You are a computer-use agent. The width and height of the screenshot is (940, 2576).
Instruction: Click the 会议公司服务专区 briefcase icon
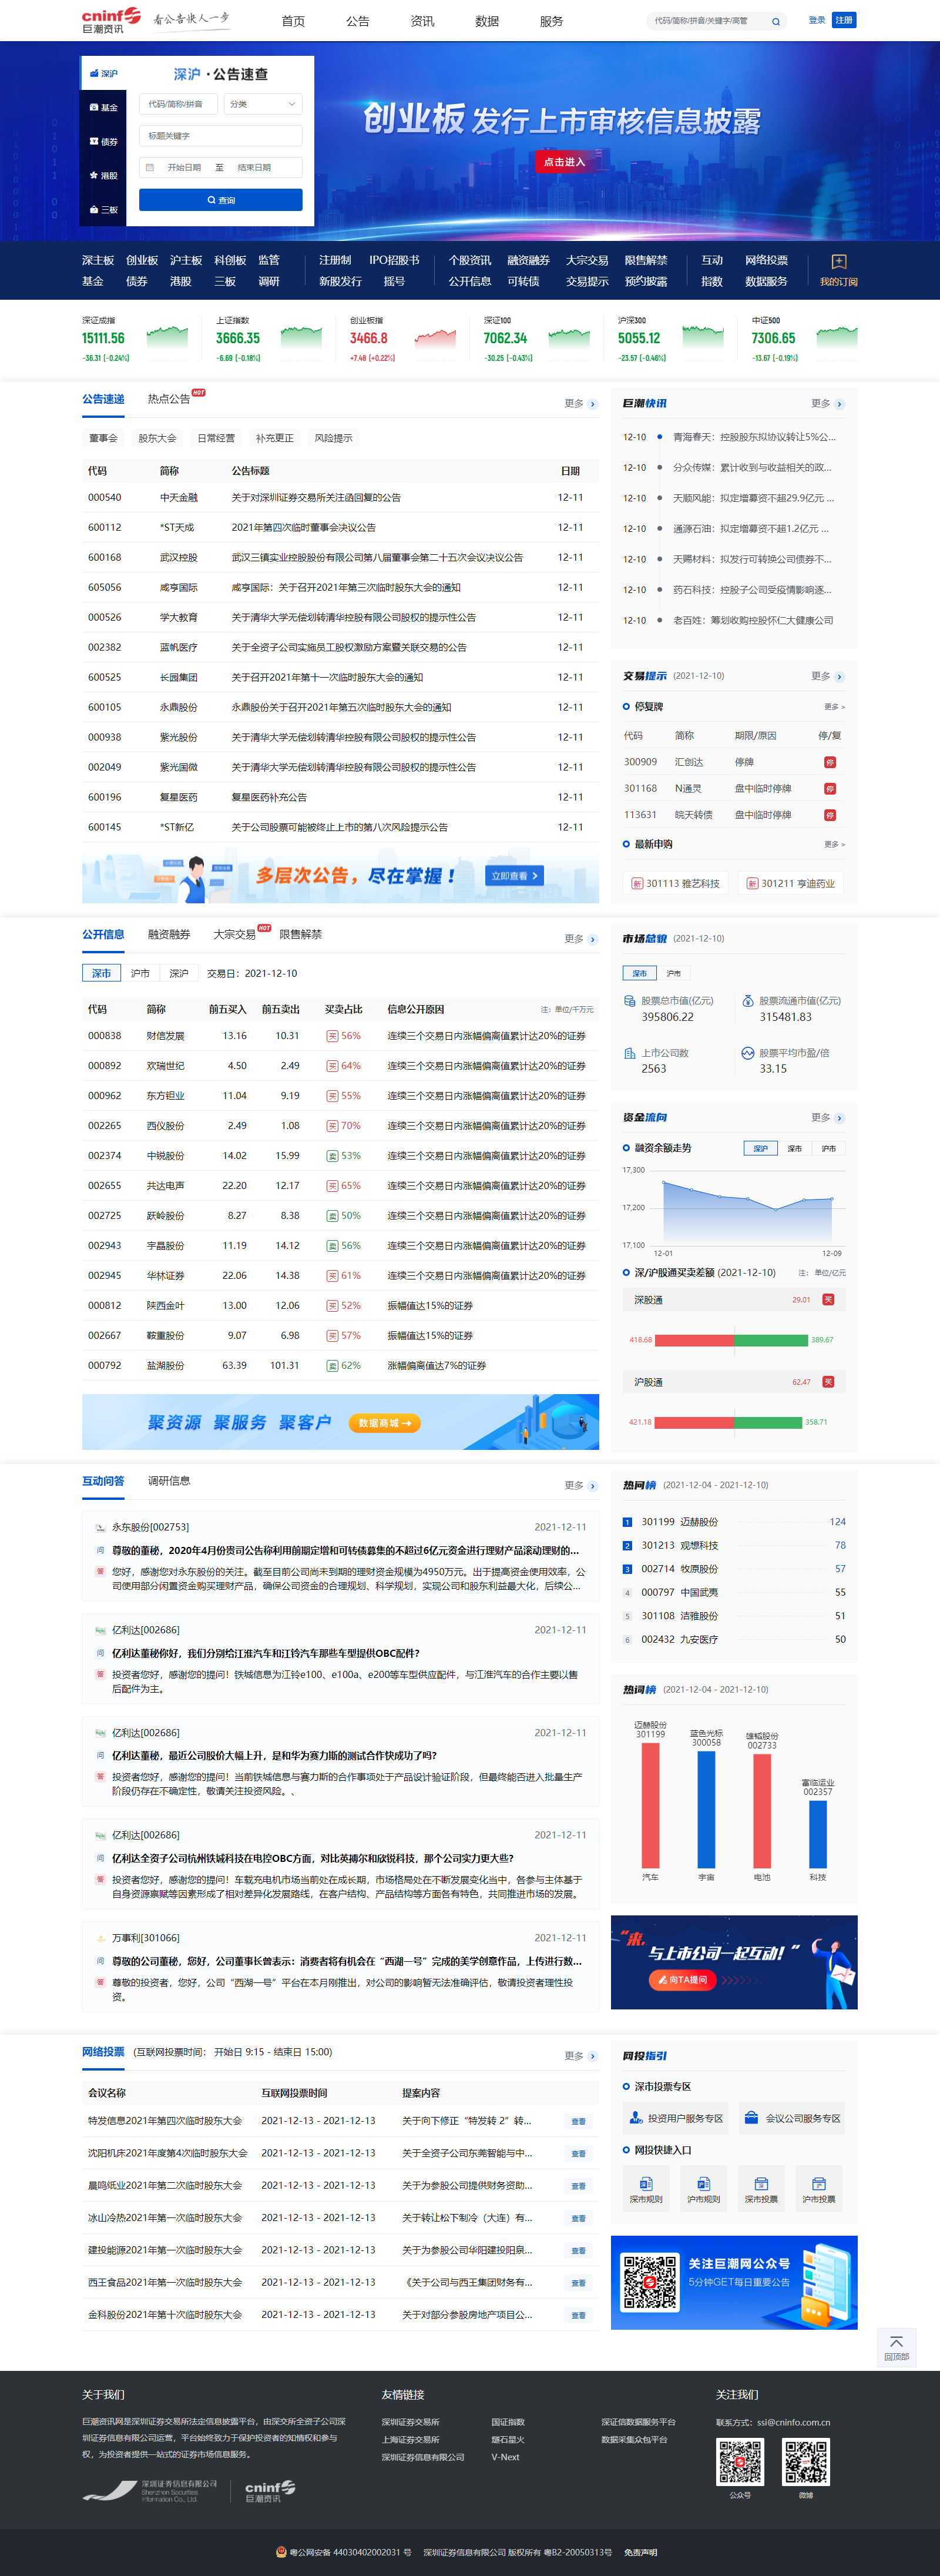coord(751,2117)
